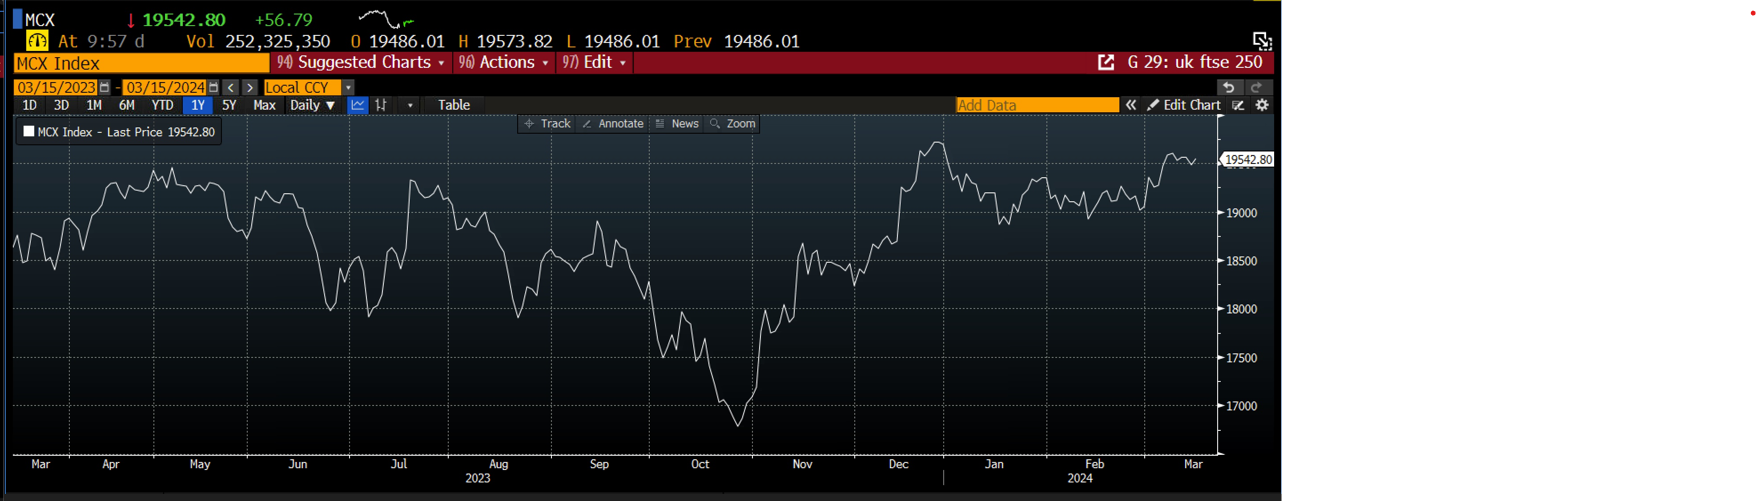This screenshot has height=501, width=1757.
Task: Expand more chart type options arrow
Action: pos(409,105)
